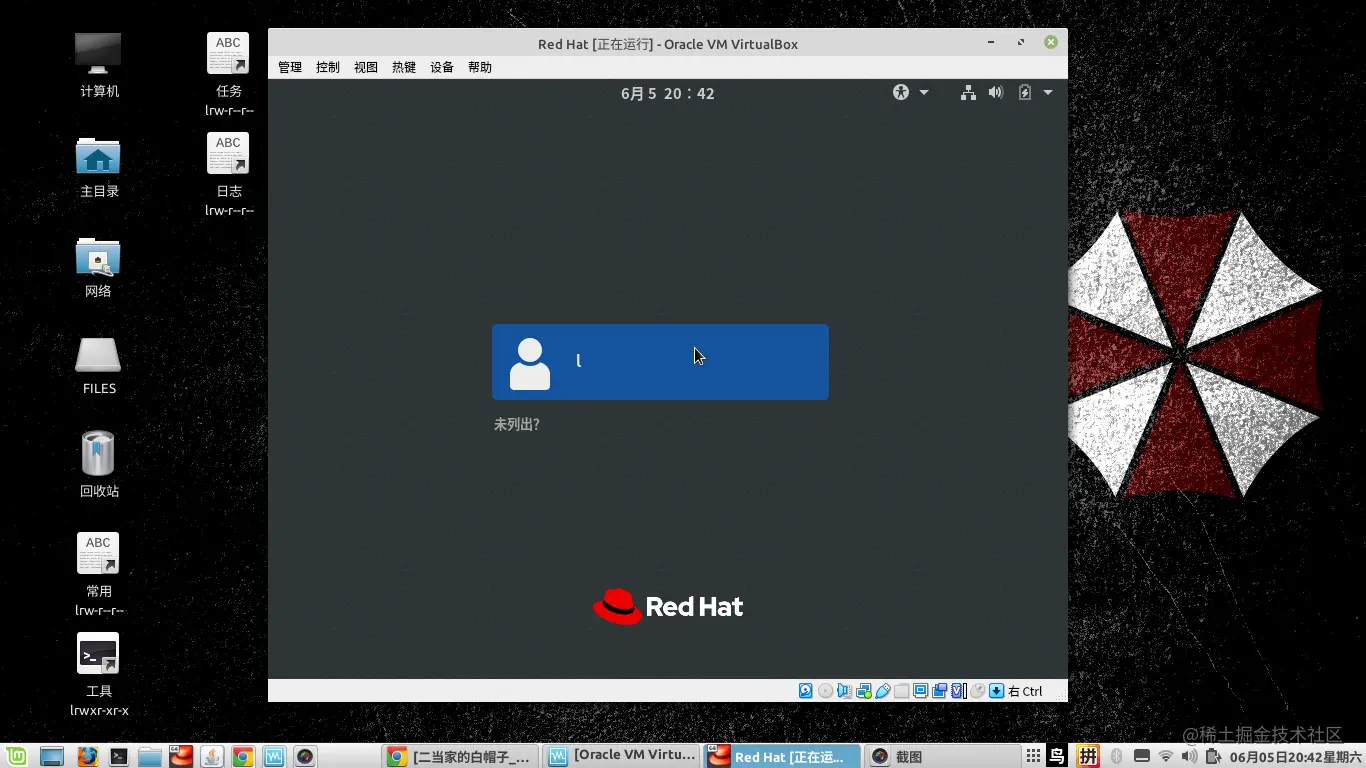
Task: Click the shared folders icon in VirtualBox status bar
Action: point(901,691)
